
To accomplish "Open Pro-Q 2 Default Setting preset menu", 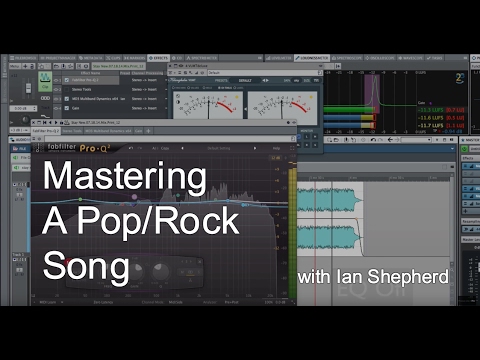I will click(x=219, y=148).
